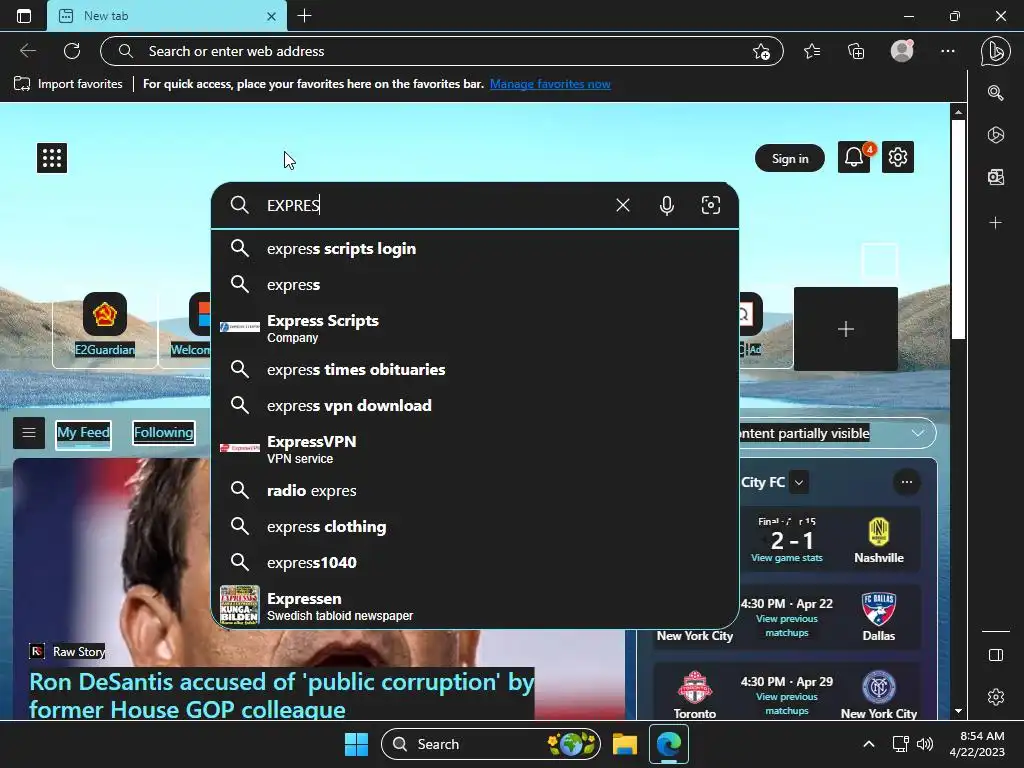Open Settings and more ellipsis menu
Viewport: 1024px width, 768px height.
click(x=948, y=51)
